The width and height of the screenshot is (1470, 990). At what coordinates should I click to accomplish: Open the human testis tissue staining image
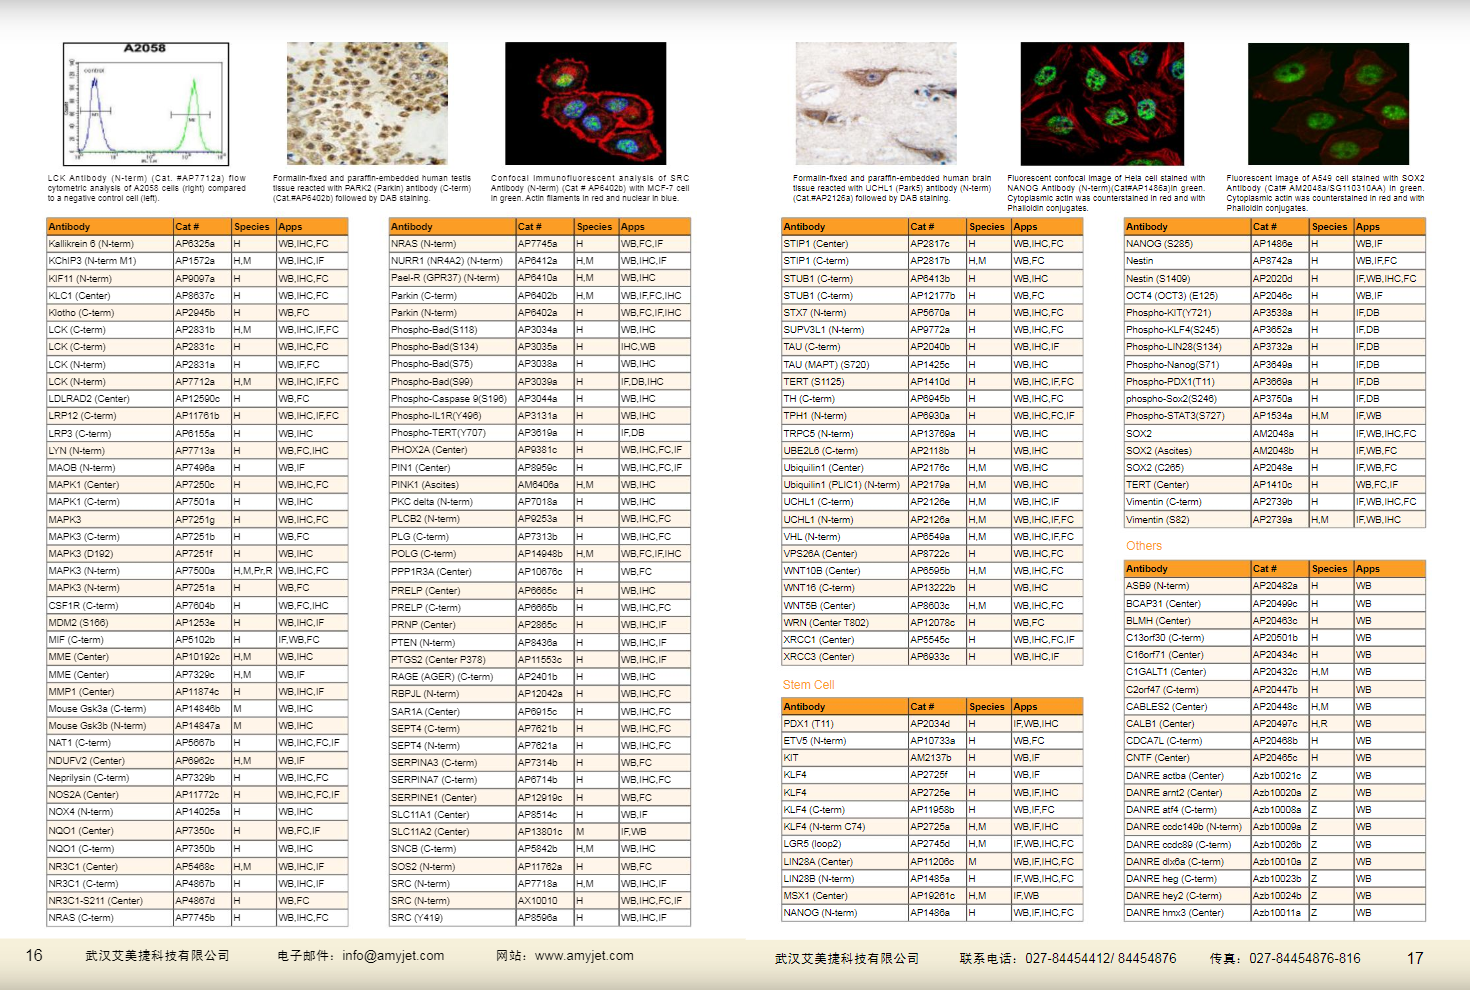click(x=367, y=104)
